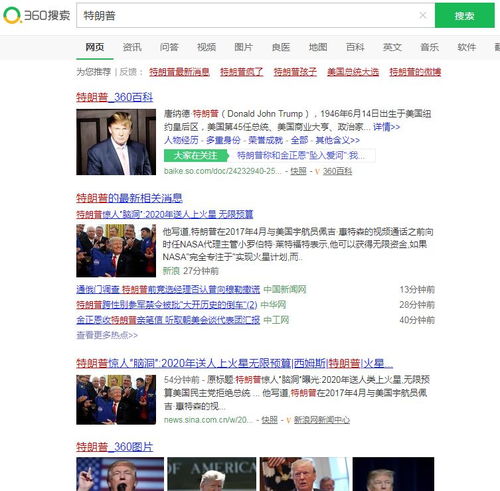Click the NASA group photo news thumbnail

point(116,251)
